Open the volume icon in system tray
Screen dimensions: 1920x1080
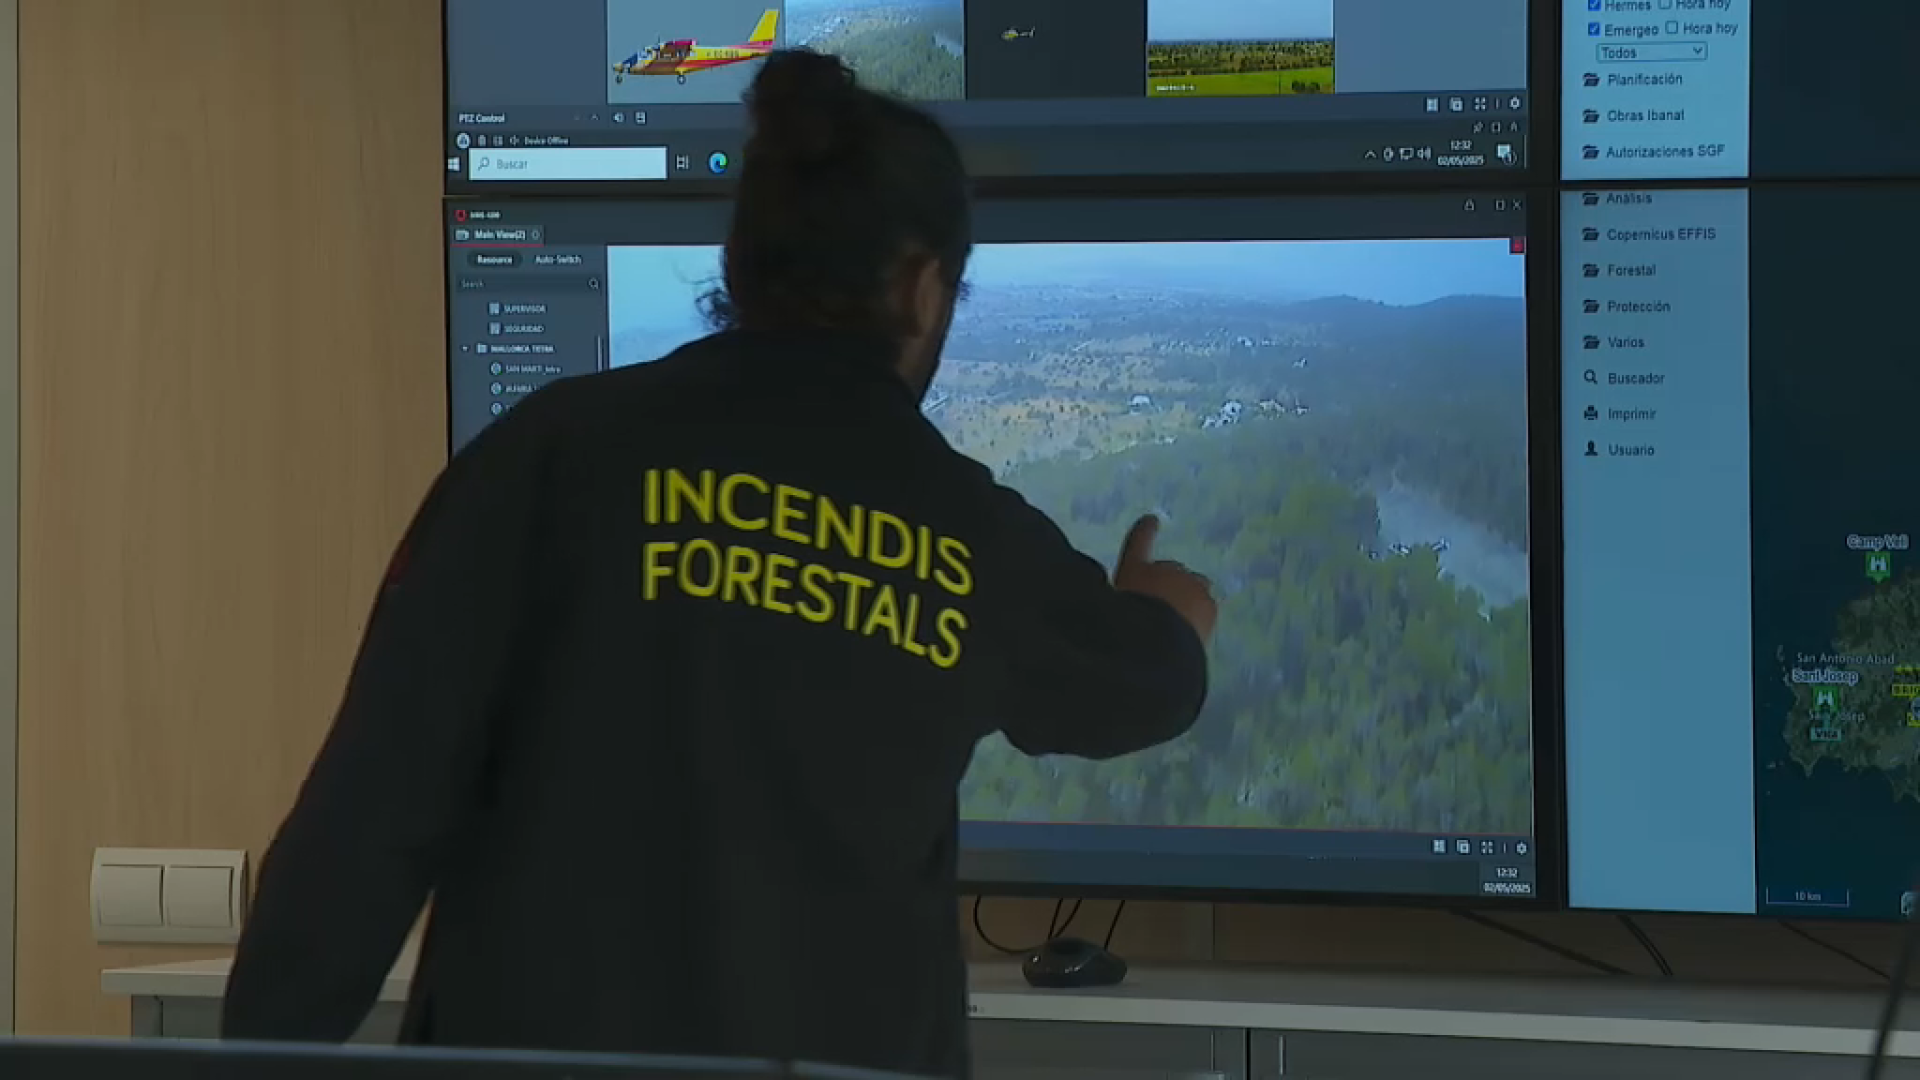(x=1424, y=153)
